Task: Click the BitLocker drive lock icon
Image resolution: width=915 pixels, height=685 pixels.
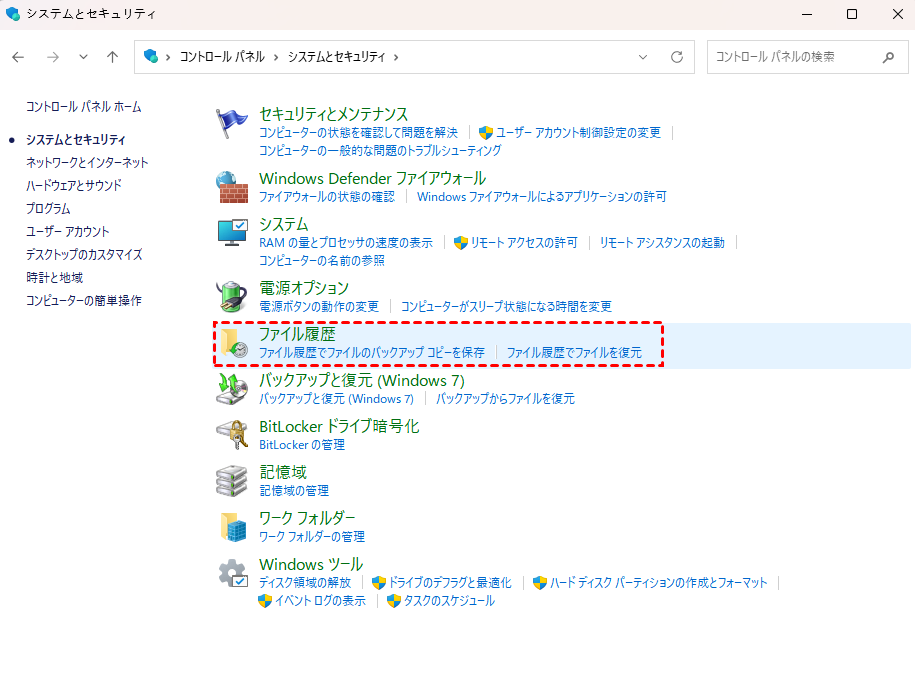Action: coord(232,435)
